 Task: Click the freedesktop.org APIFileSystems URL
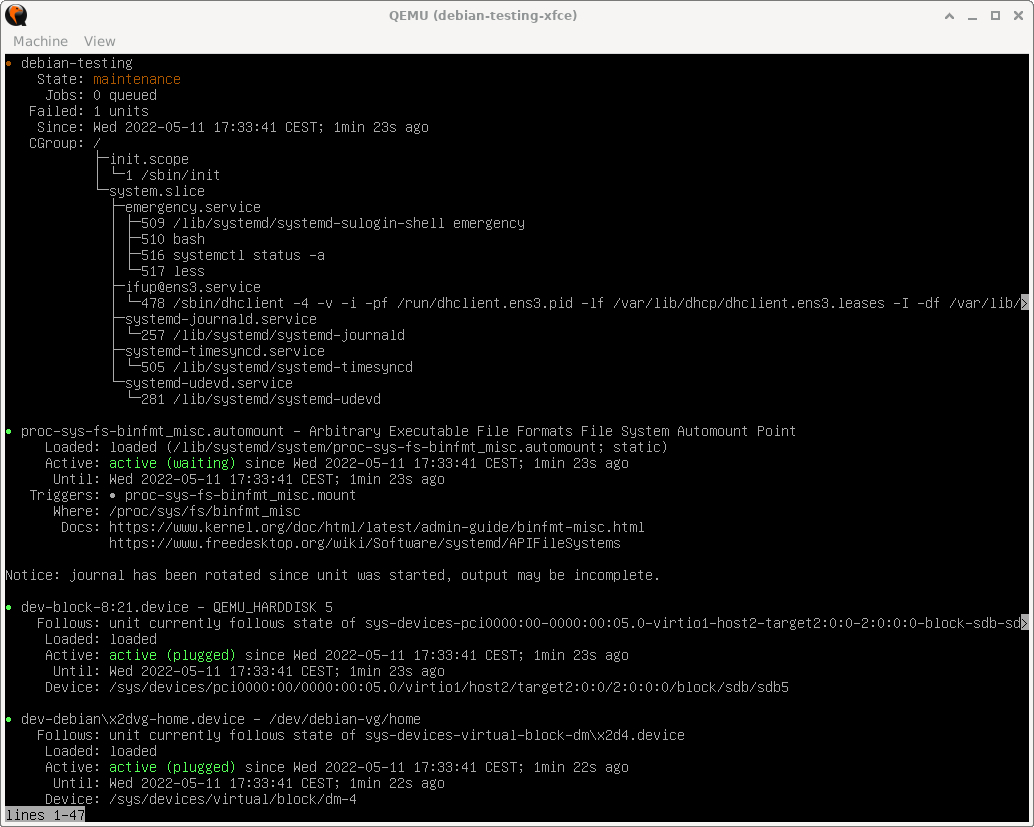click(365, 543)
